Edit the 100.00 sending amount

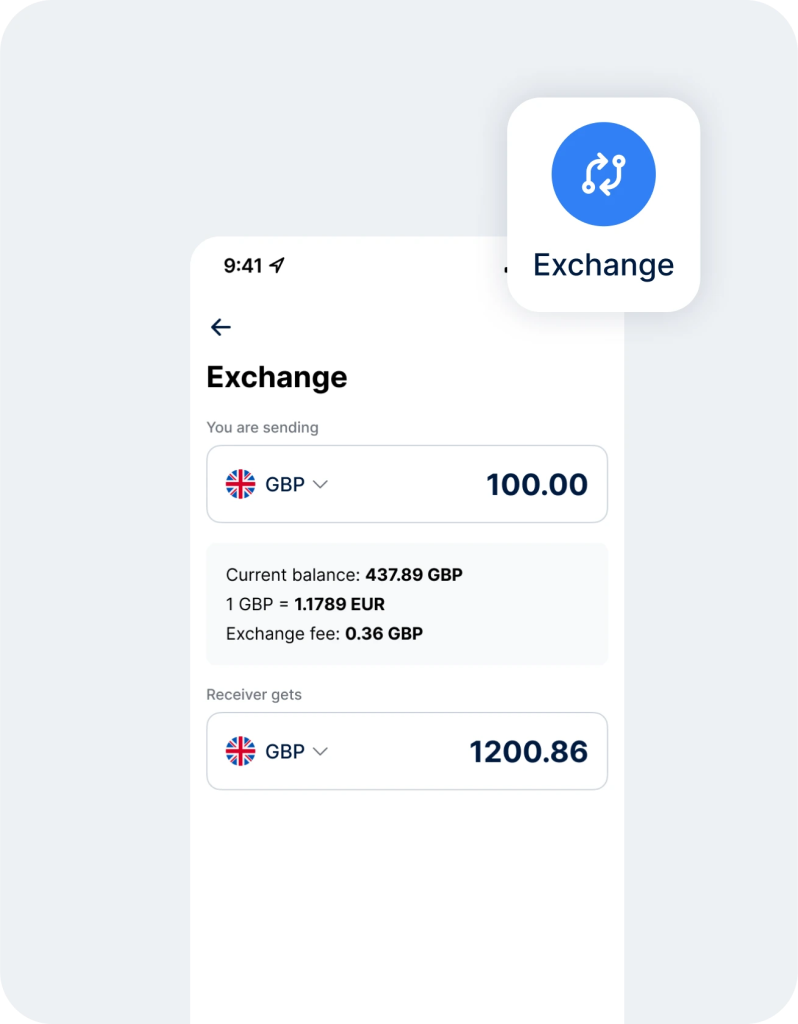(537, 484)
